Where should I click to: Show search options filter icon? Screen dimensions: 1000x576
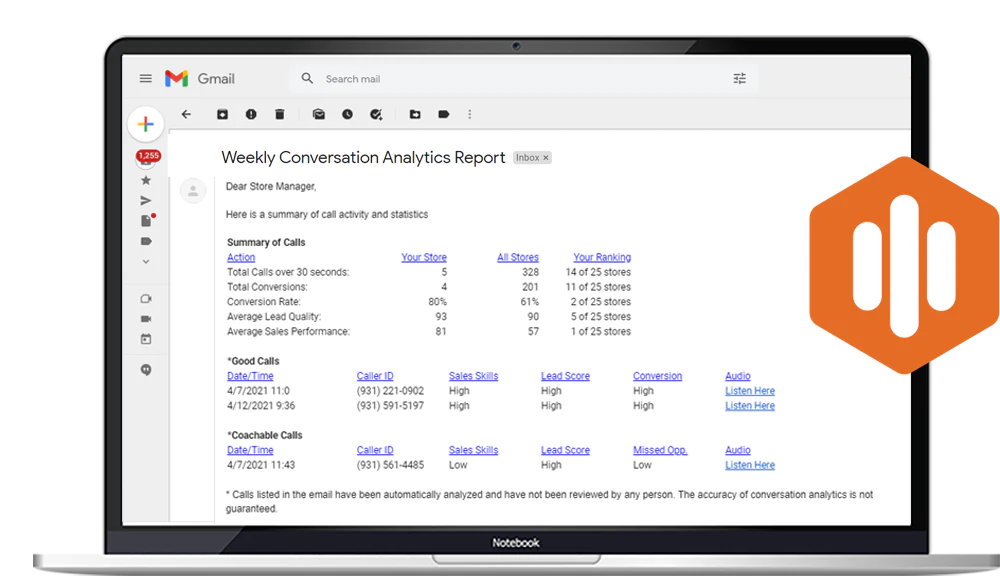739,78
